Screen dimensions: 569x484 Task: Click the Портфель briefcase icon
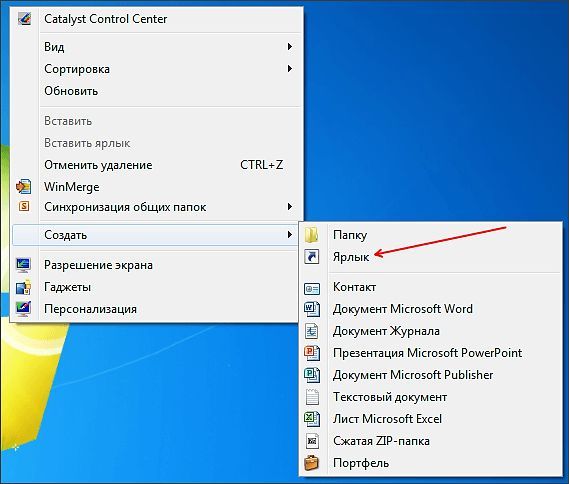pyautogui.click(x=312, y=463)
